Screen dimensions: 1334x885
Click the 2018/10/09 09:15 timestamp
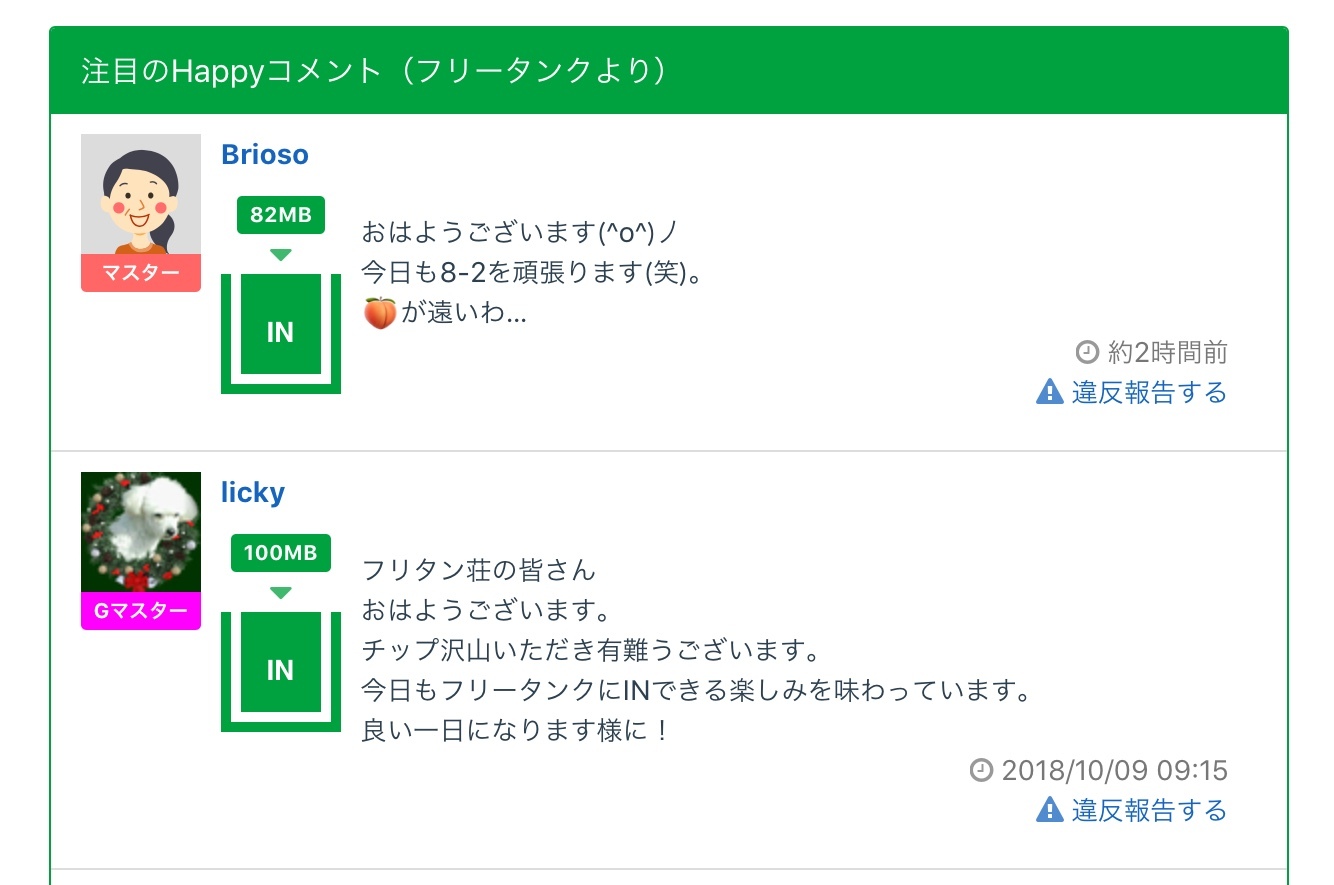point(1114,770)
